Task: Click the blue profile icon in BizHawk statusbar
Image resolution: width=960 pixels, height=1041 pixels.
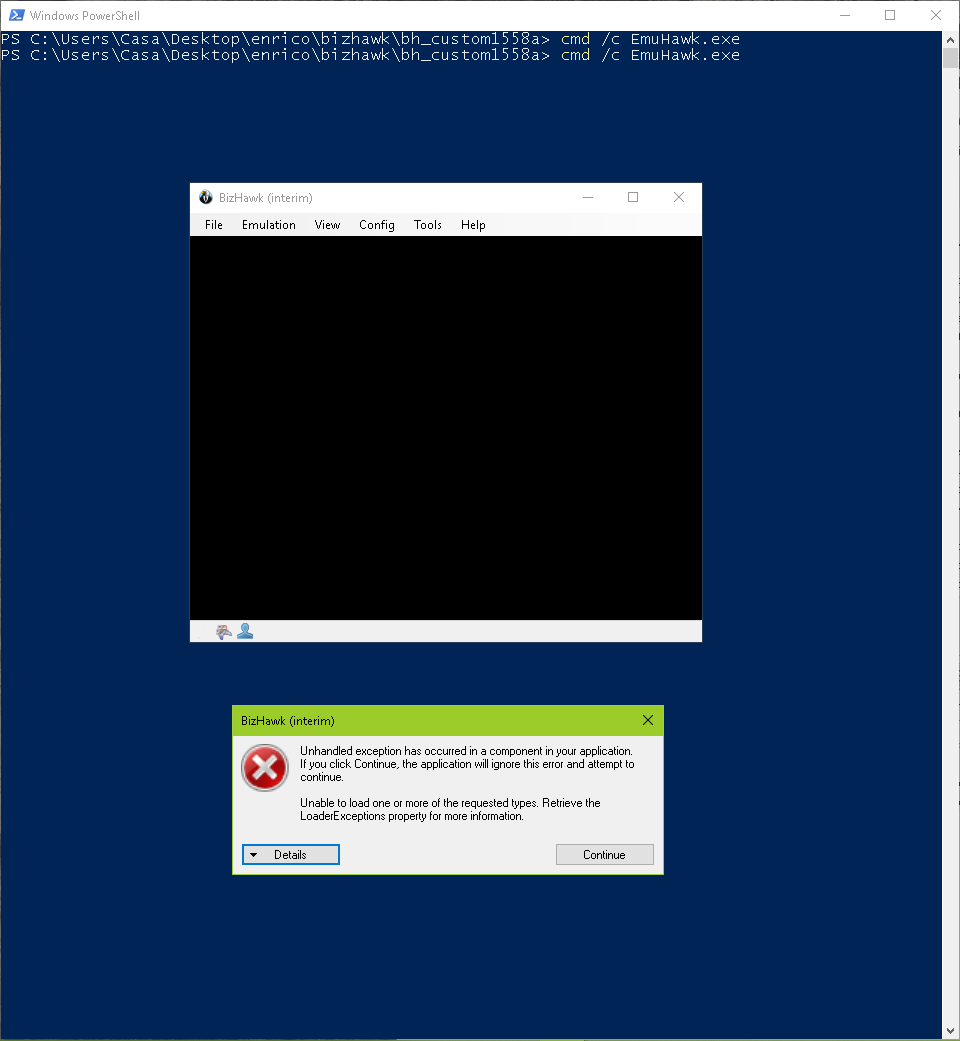Action: coord(245,630)
